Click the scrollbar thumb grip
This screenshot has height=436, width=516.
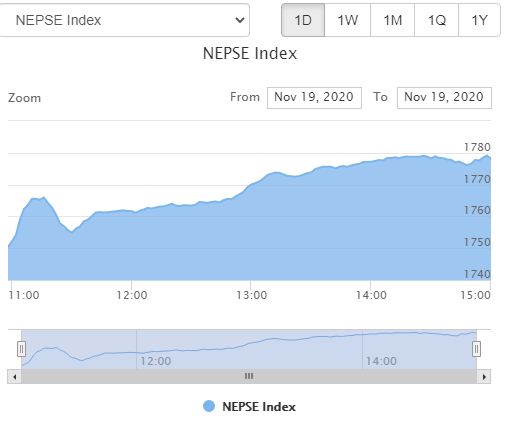tap(249, 376)
